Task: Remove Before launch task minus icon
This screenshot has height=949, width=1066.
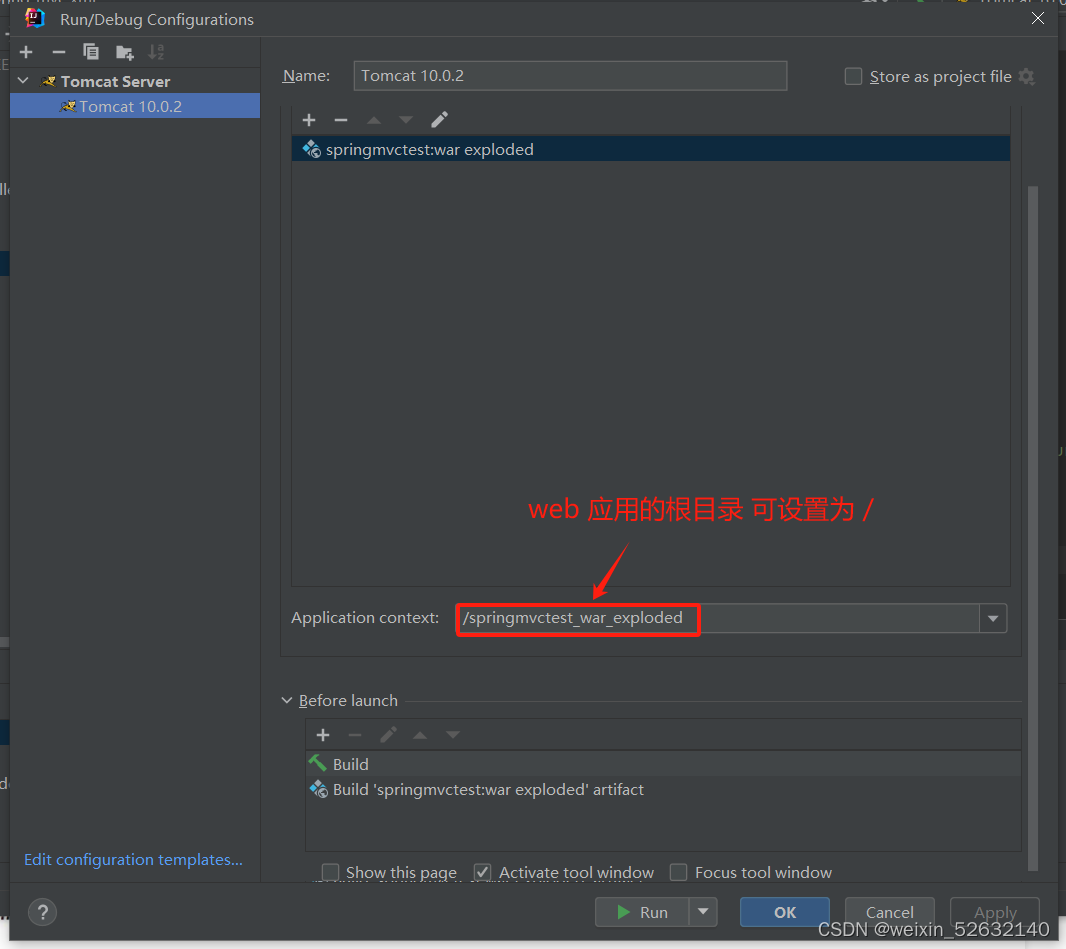Action: point(355,735)
